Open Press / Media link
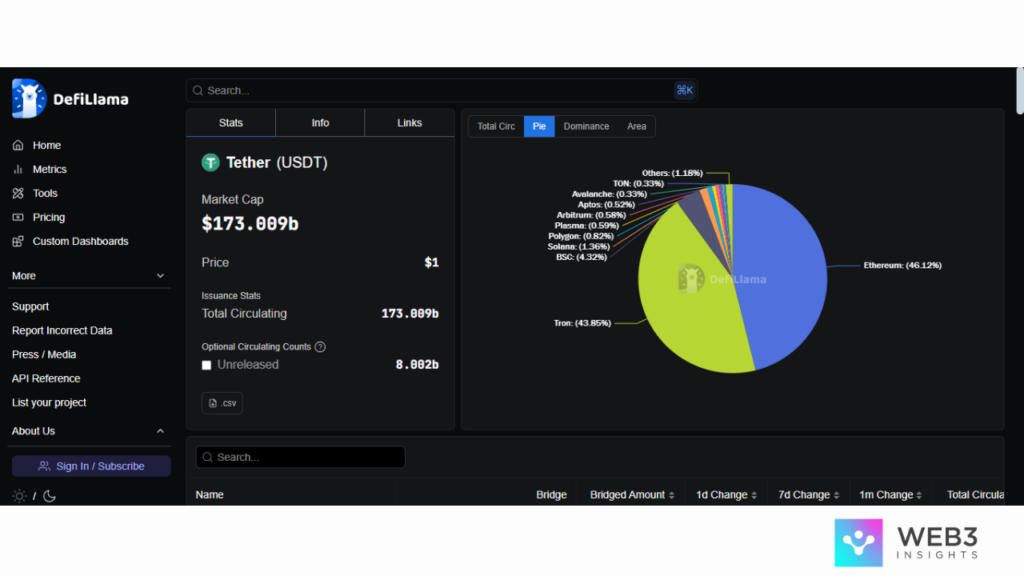The width and height of the screenshot is (1024, 576). 44,355
